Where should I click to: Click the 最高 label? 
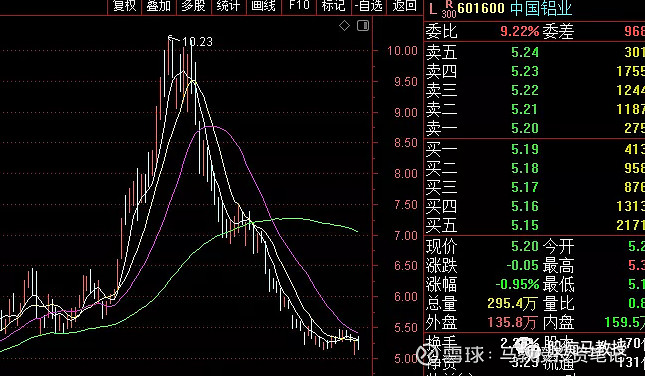click(558, 265)
